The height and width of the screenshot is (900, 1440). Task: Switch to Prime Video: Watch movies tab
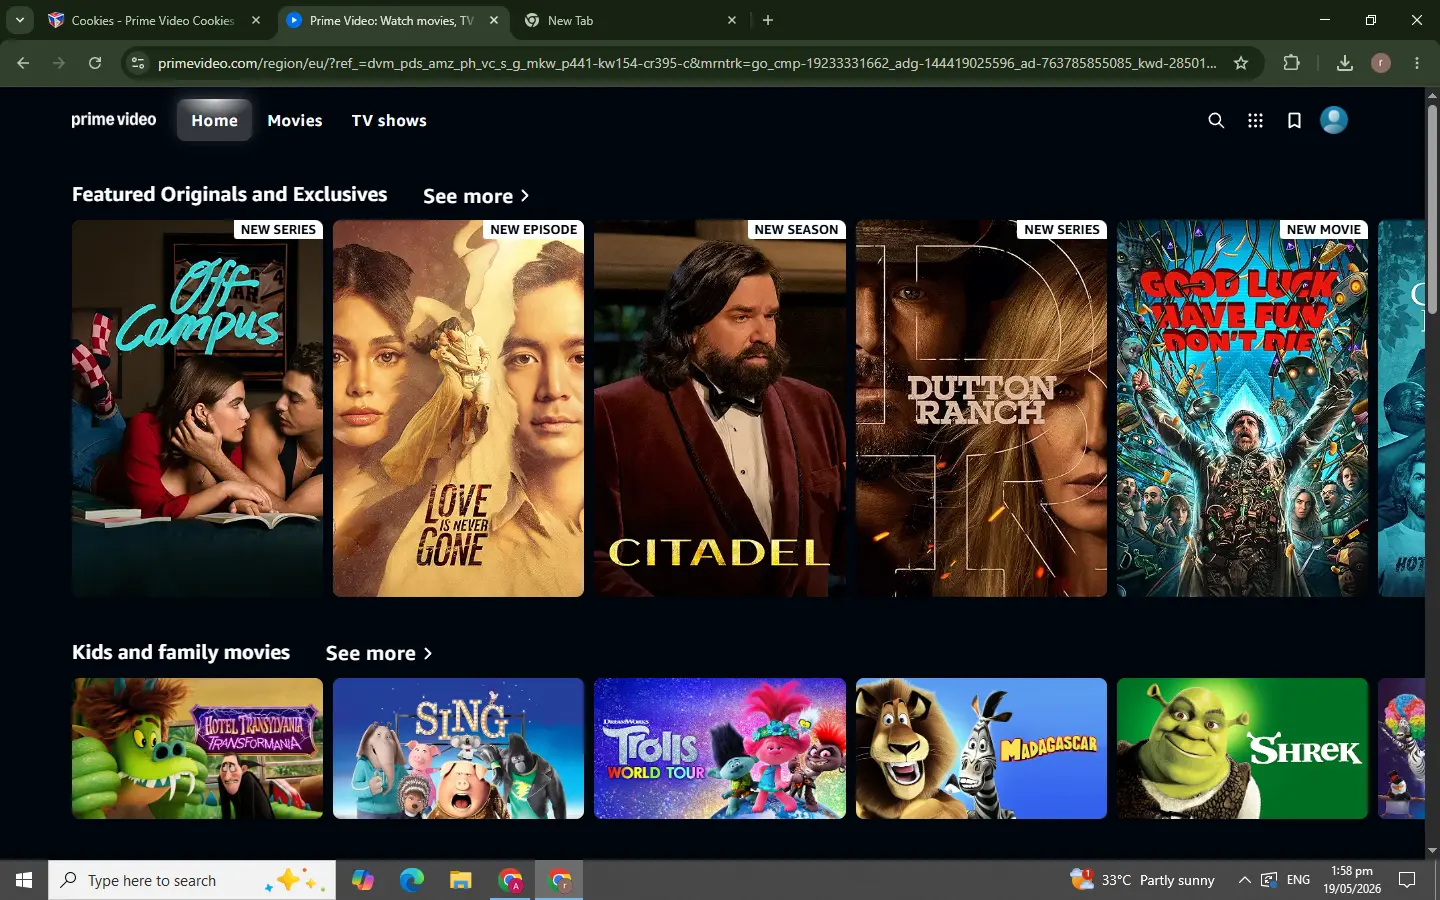tap(393, 20)
